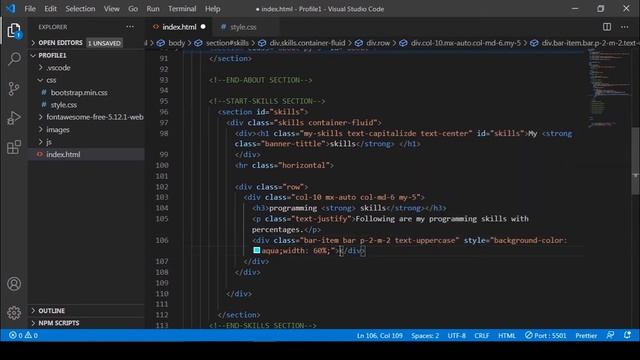This screenshot has width=640, height=360.
Task: Open the Edit menu
Action: click(x=50, y=9)
